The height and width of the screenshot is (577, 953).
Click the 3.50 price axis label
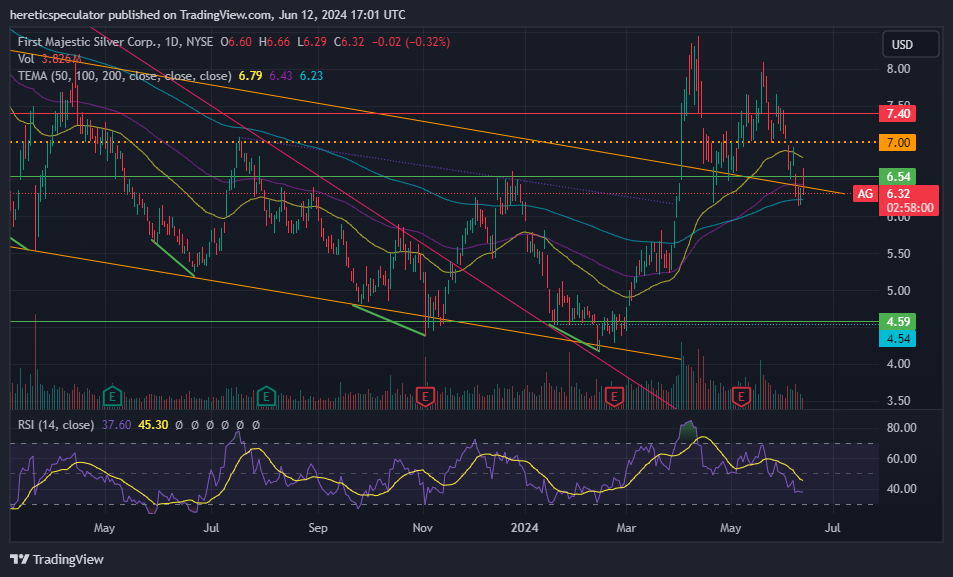(898, 401)
